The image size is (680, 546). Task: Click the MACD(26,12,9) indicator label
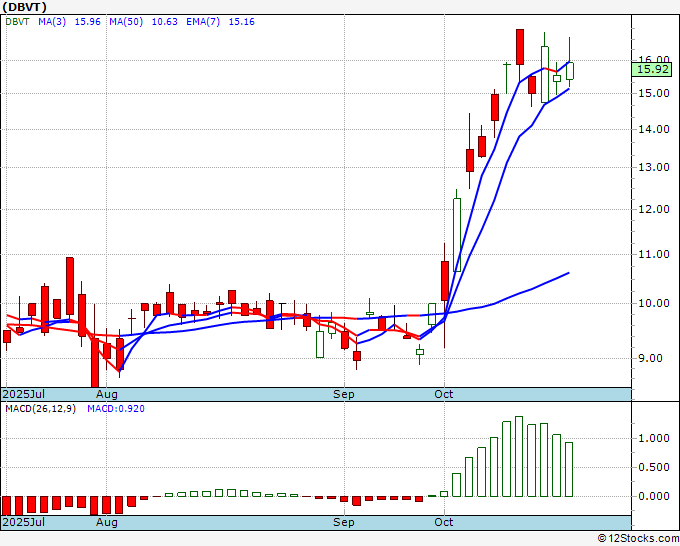coord(40,409)
